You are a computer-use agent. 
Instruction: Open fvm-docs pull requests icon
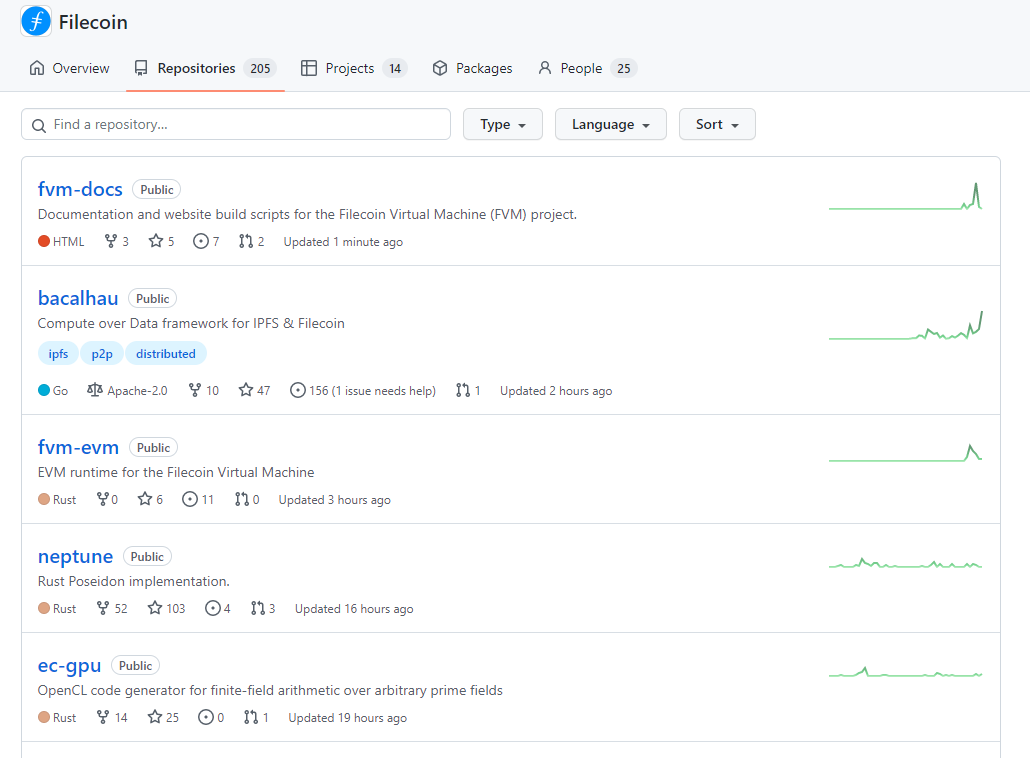[246, 241]
